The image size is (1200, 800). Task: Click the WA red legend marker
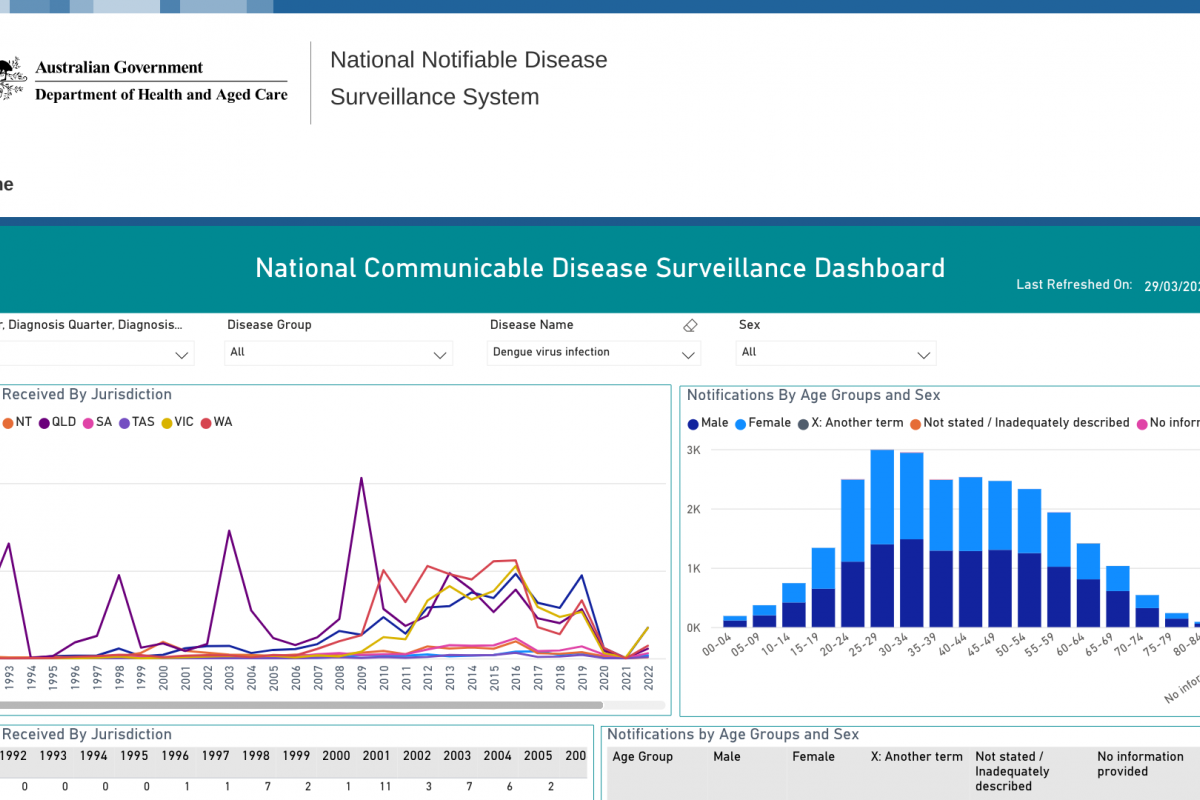206,423
